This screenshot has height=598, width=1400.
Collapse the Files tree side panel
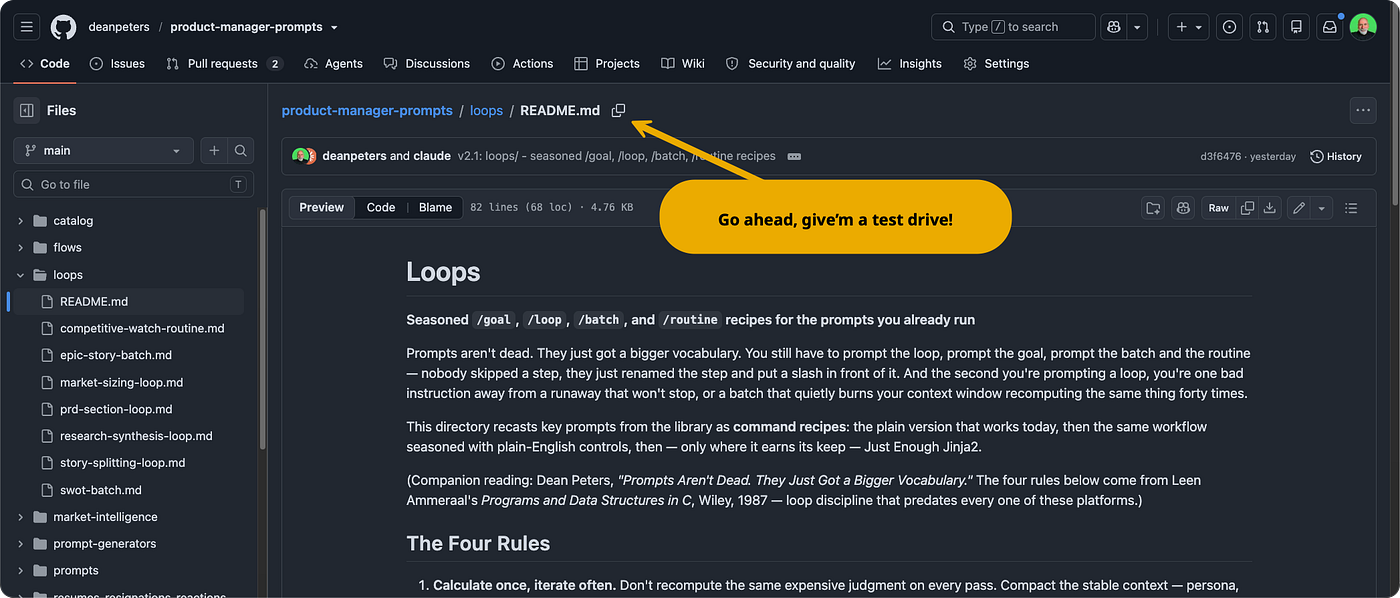(x=27, y=111)
